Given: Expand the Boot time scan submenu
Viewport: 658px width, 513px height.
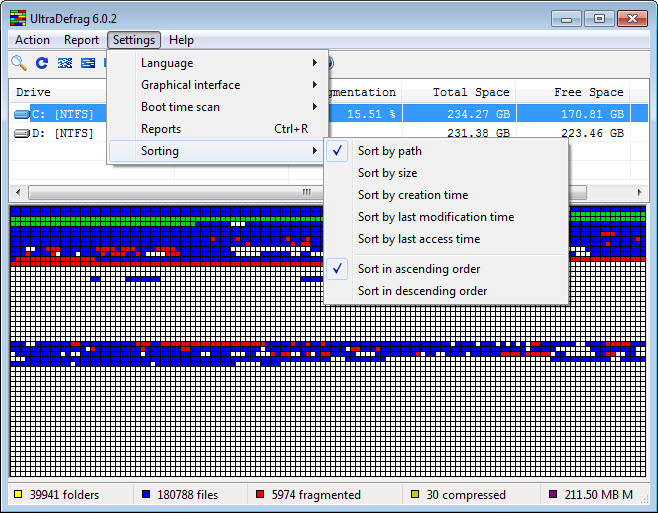Looking at the screenshot, I should click(217, 107).
